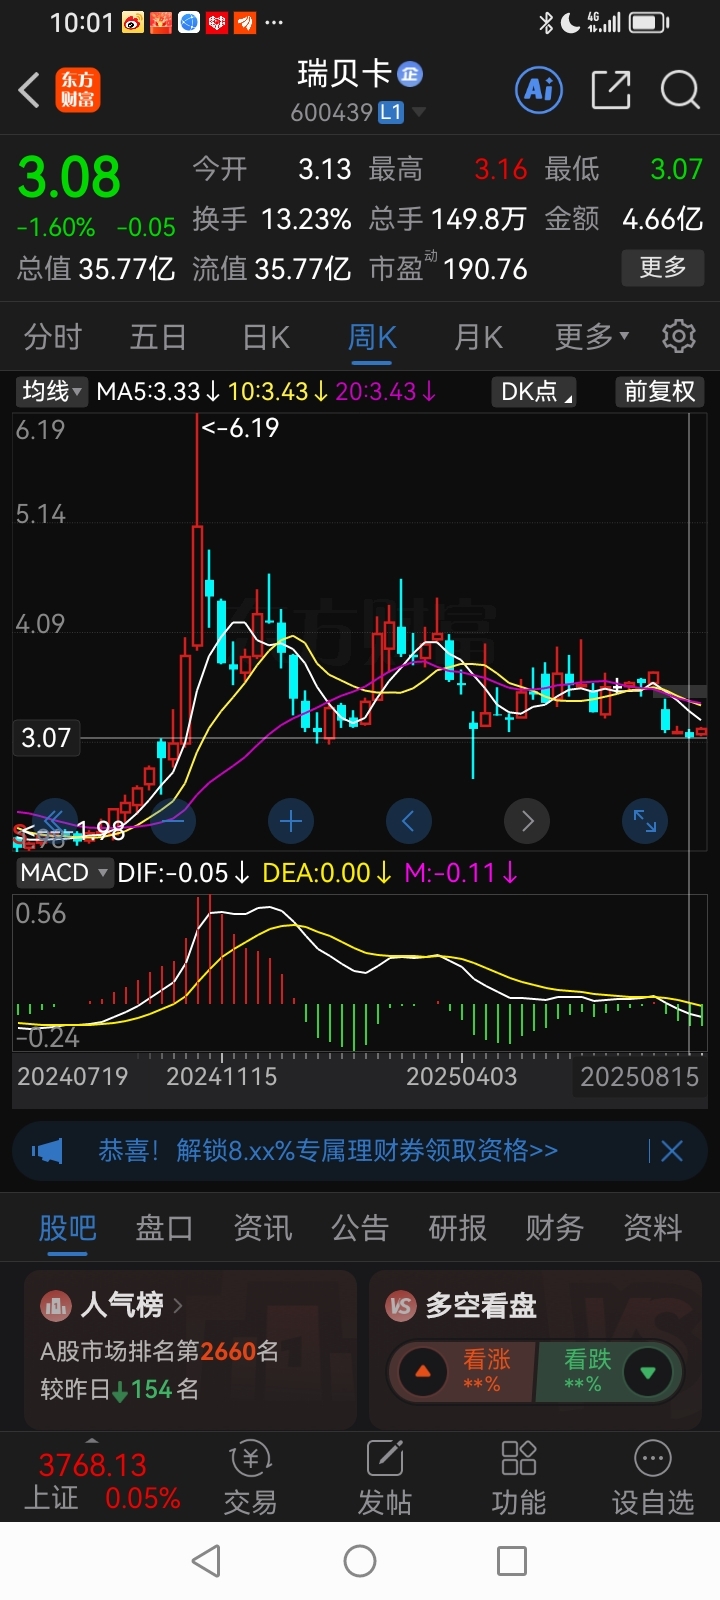This screenshot has height=1600, width=720.
Task: Vote 看涨 bullish arrow button
Action: tap(423, 1371)
